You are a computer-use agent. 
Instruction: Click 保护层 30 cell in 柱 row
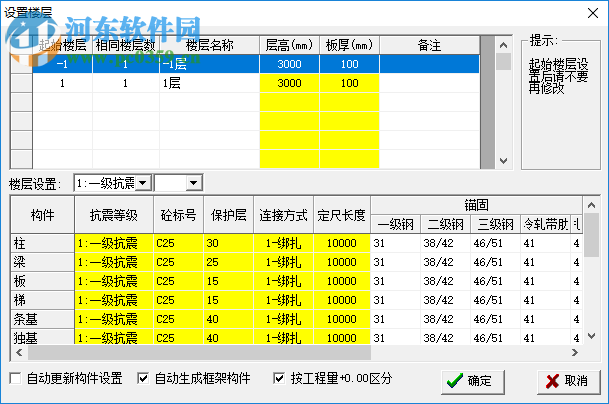point(229,243)
